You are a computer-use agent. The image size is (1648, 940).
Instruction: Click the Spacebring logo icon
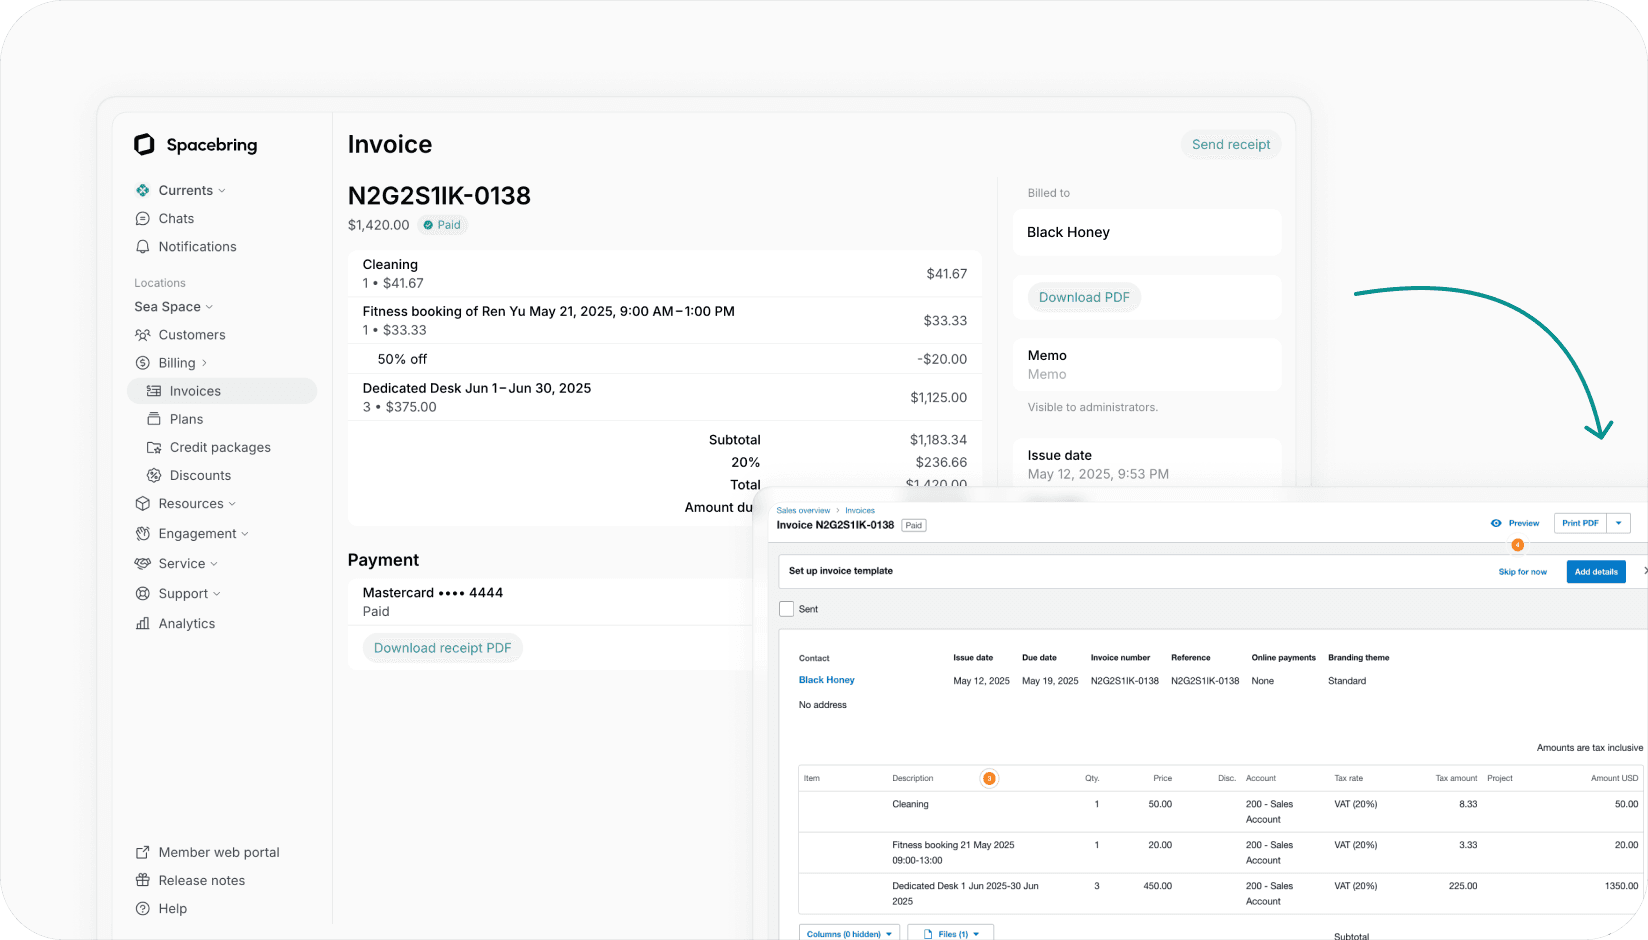click(143, 144)
